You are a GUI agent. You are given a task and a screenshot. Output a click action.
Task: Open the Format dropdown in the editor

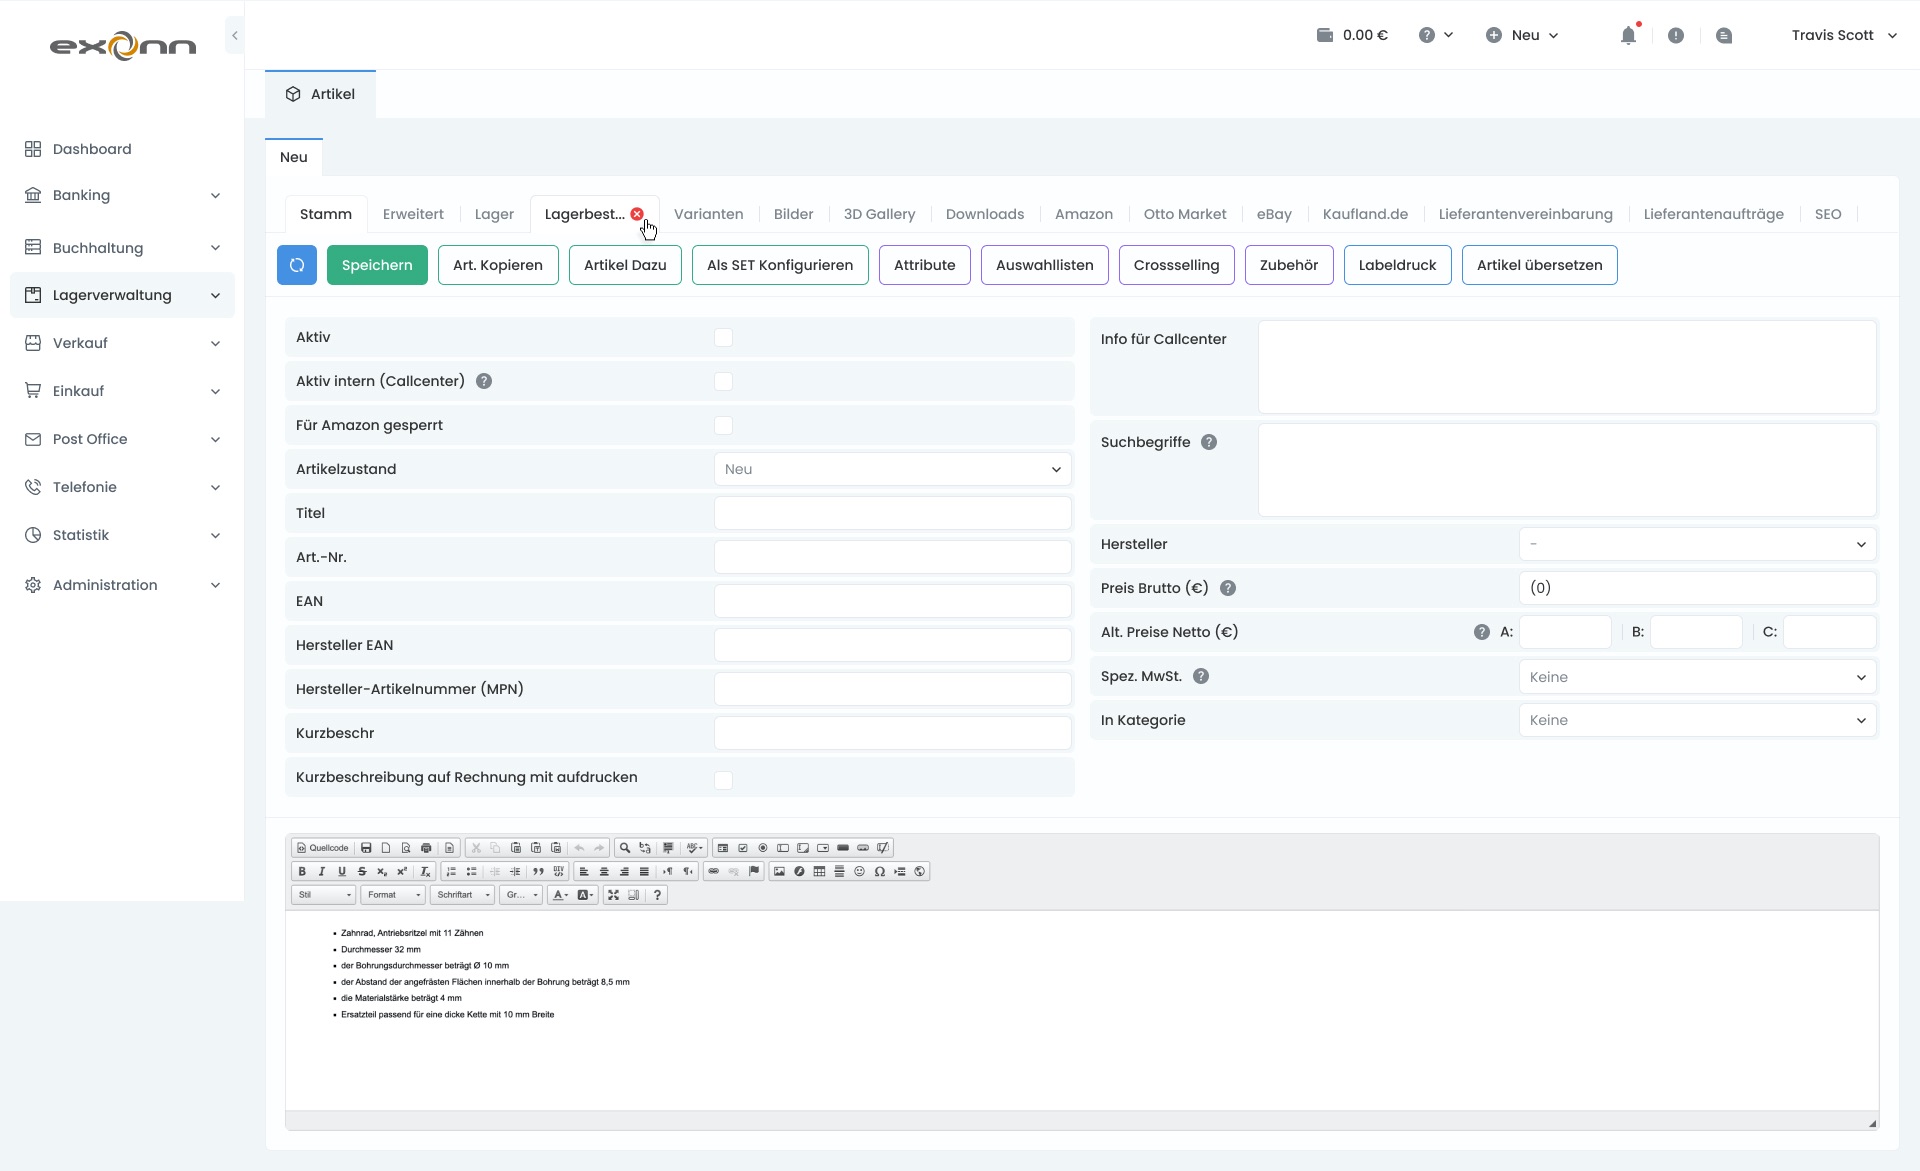click(x=393, y=895)
